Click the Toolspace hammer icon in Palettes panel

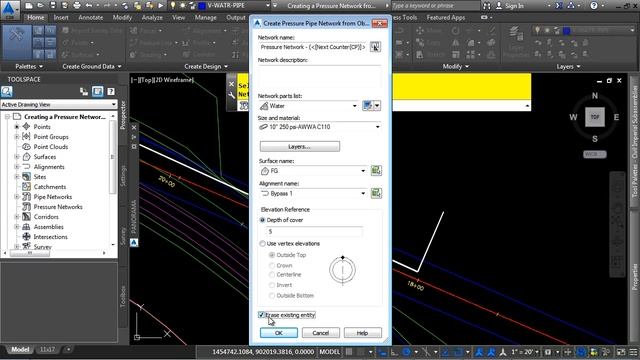pyautogui.click(x=17, y=42)
